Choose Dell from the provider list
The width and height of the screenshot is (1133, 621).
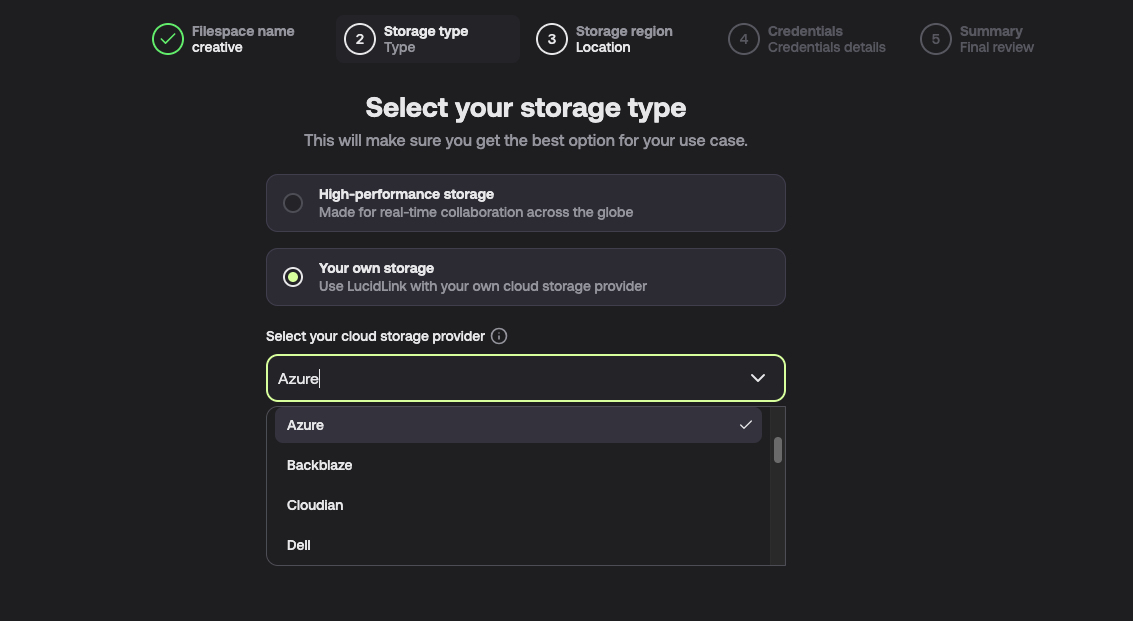pyautogui.click(x=518, y=545)
